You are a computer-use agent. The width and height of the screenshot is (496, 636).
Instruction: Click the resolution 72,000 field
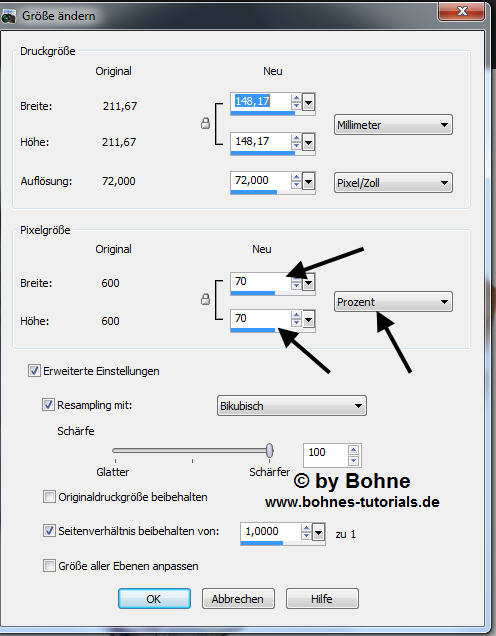(x=261, y=180)
